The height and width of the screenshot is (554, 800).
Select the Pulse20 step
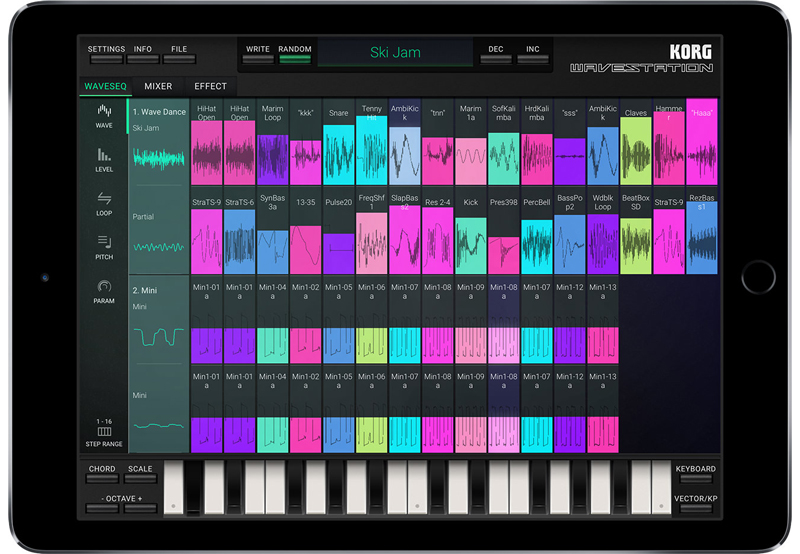click(x=339, y=232)
